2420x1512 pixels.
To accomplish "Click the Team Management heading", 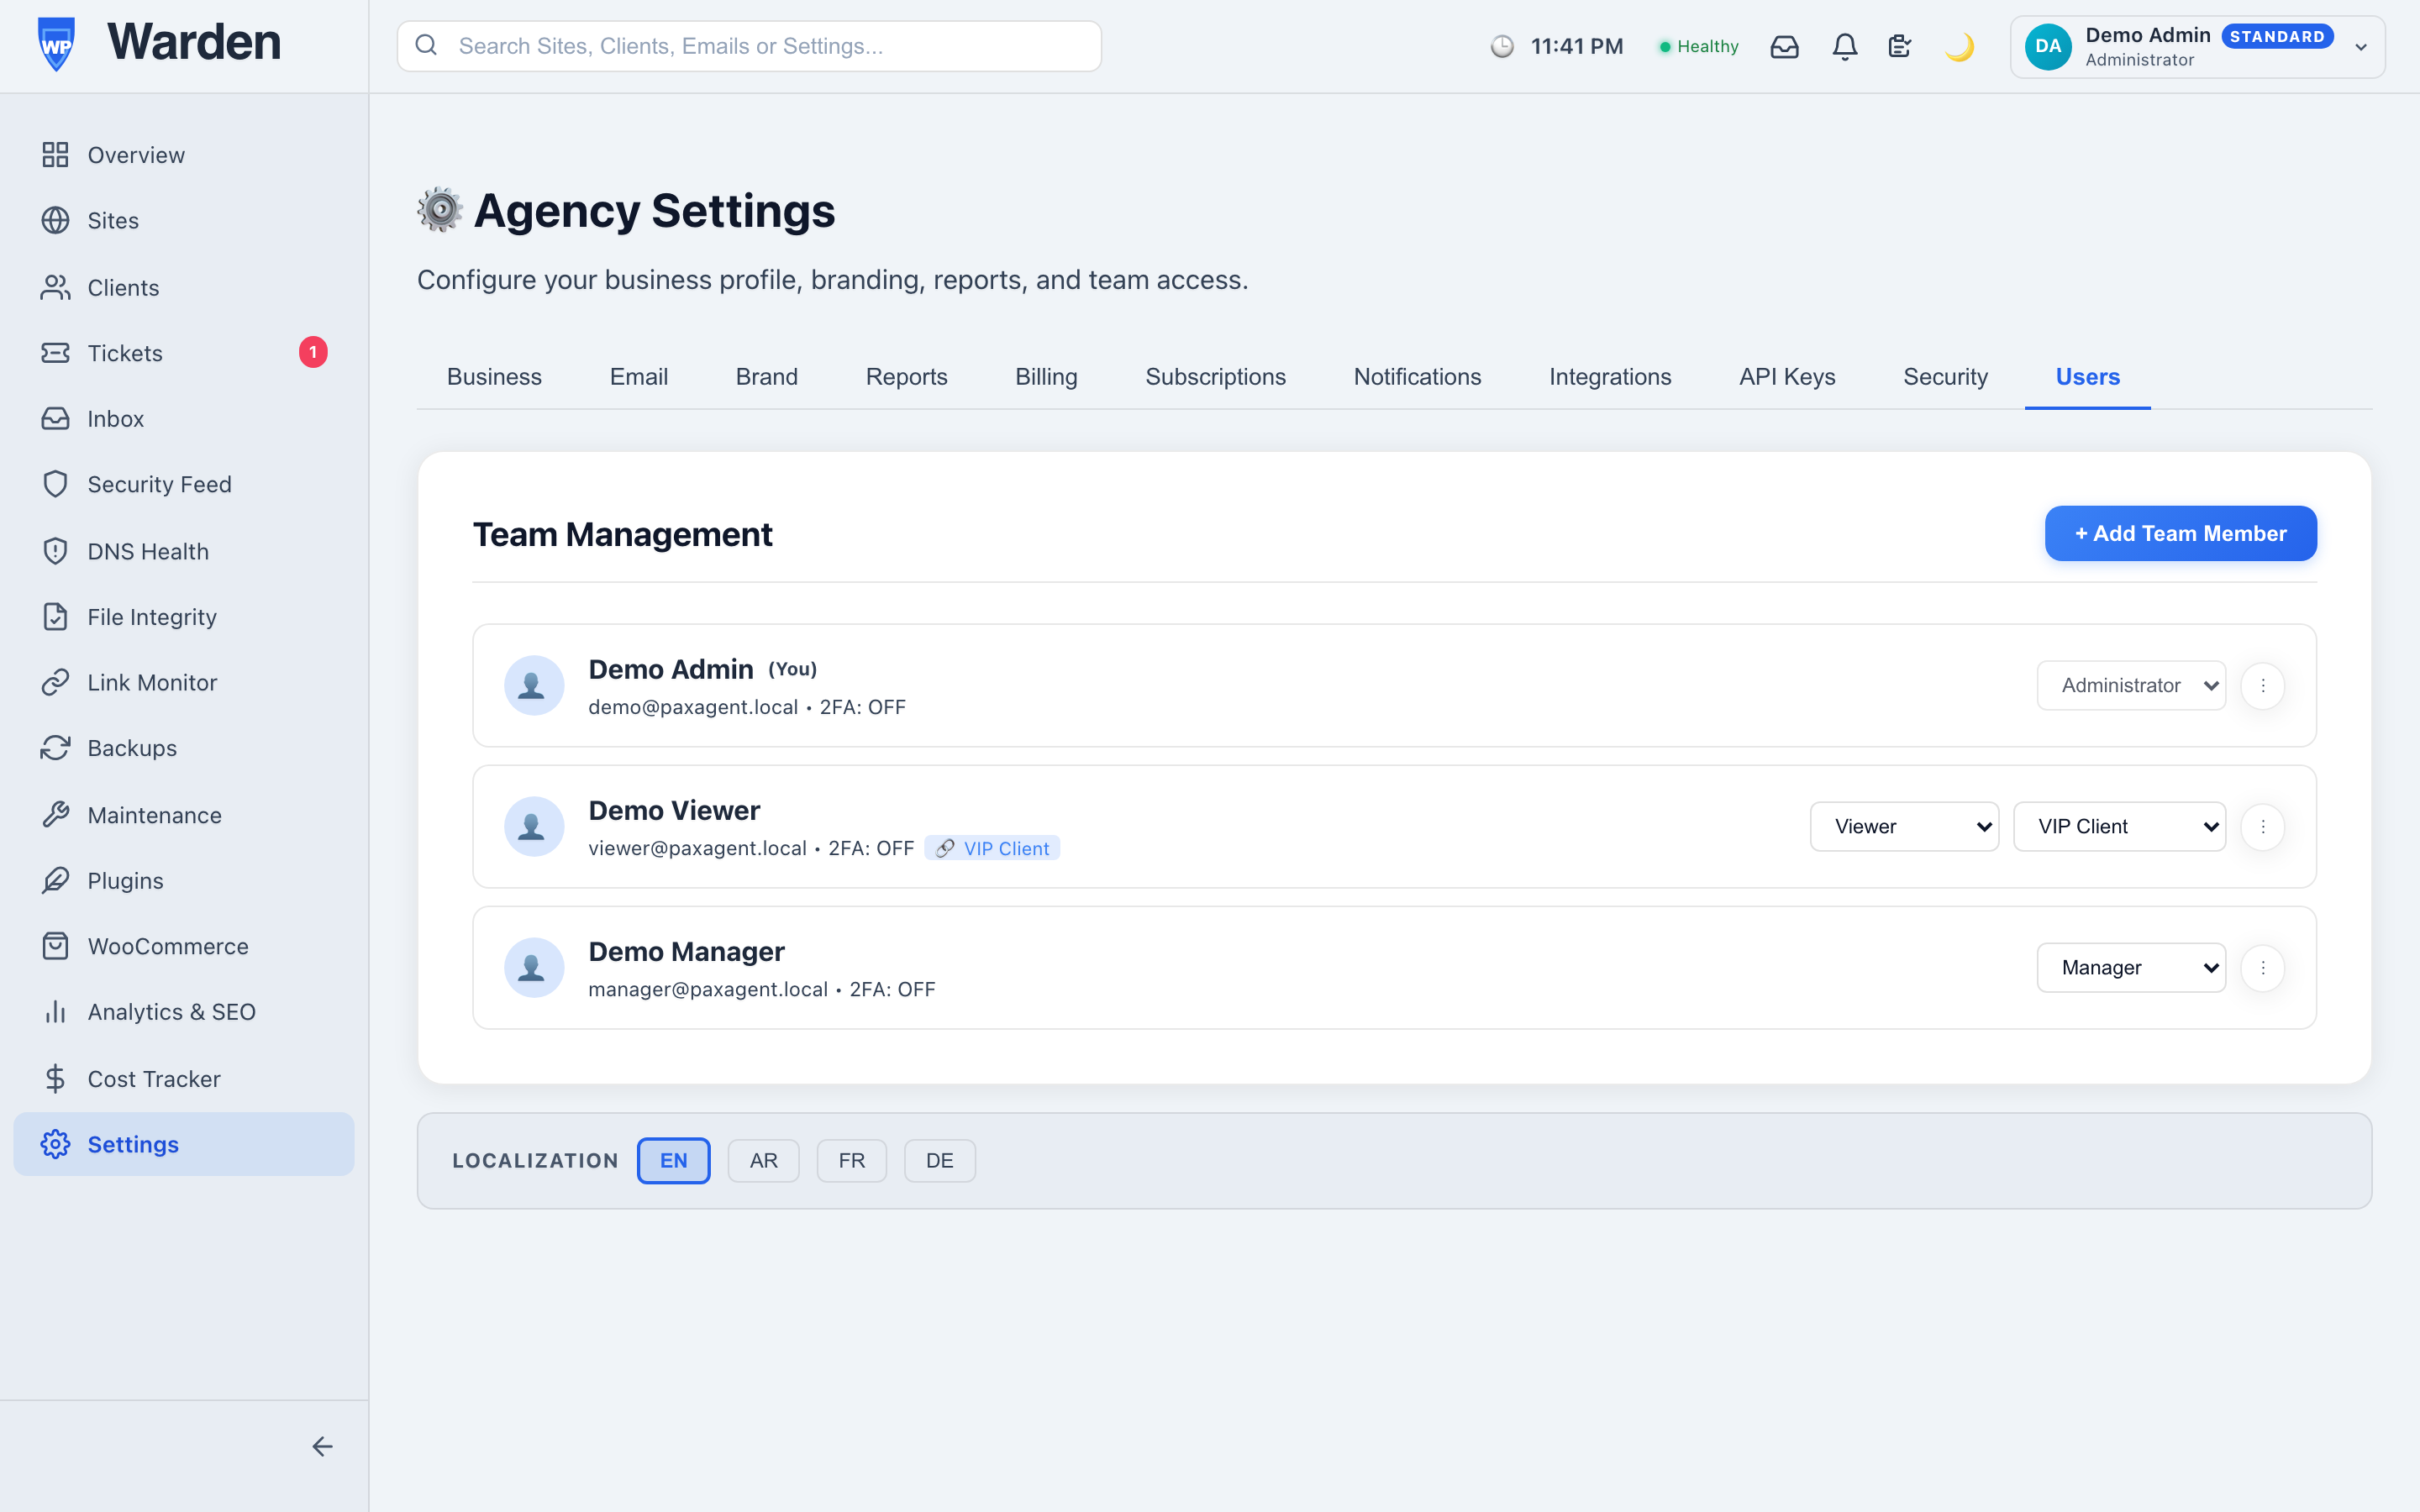I will pos(622,534).
